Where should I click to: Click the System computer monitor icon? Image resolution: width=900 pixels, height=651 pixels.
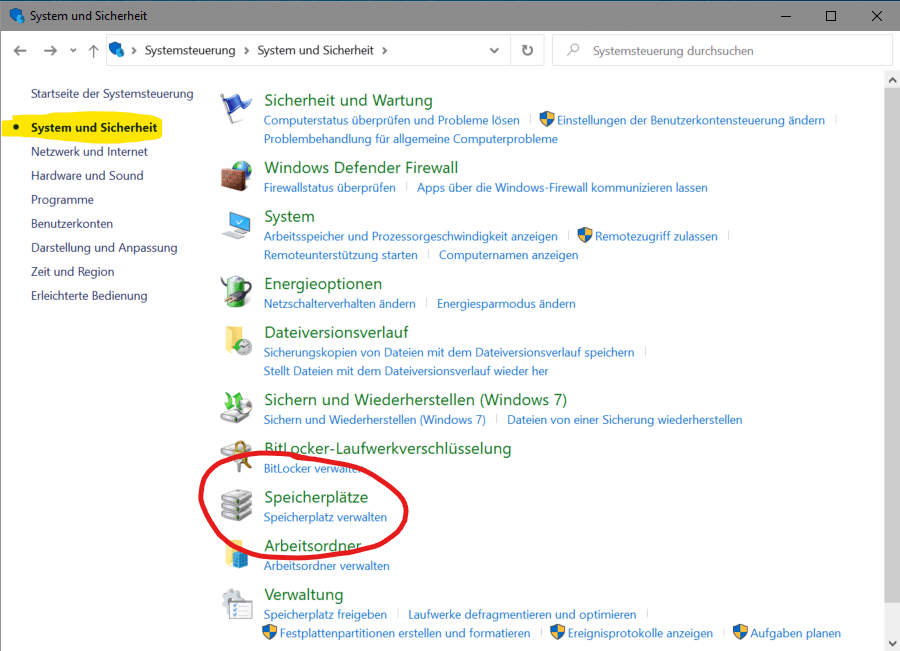pyautogui.click(x=236, y=225)
